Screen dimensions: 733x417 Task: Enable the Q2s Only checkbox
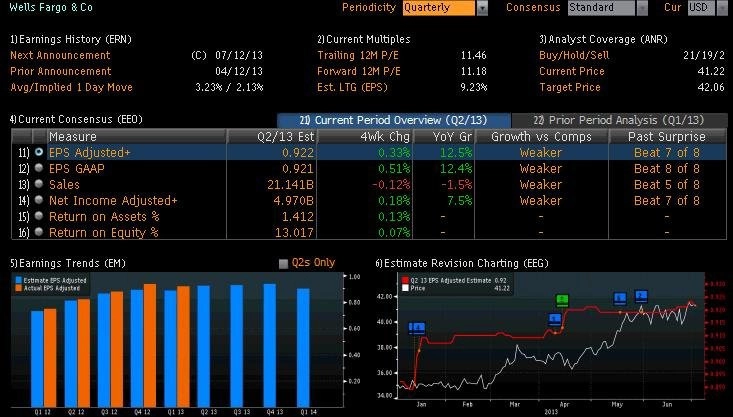point(284,264)
